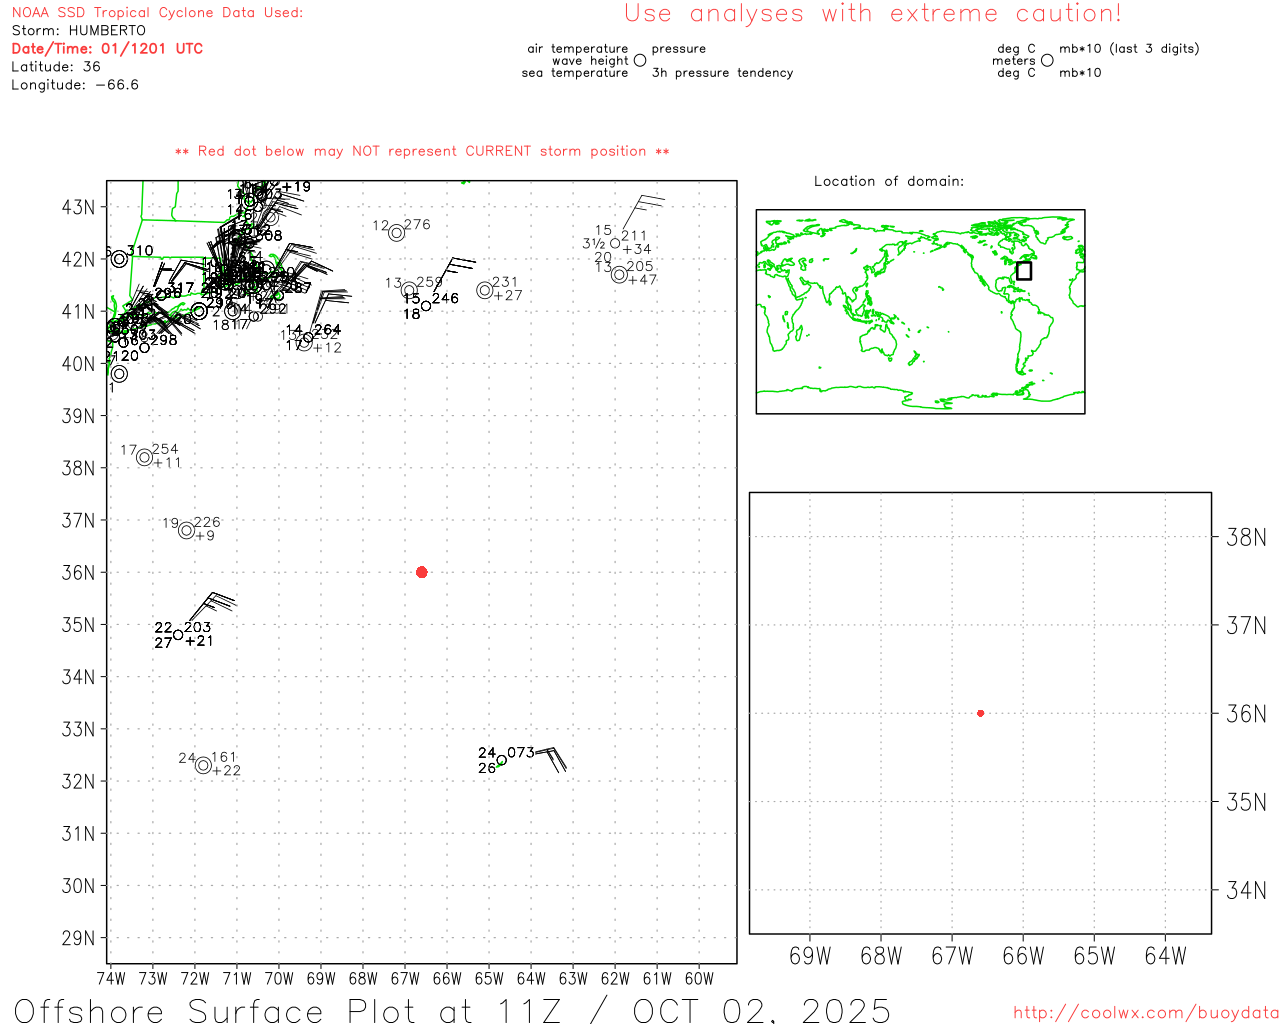Click the buoy station circle labeled 254 +11
The height and width of the screenshot is (1024, 1280).
point(145,457)
